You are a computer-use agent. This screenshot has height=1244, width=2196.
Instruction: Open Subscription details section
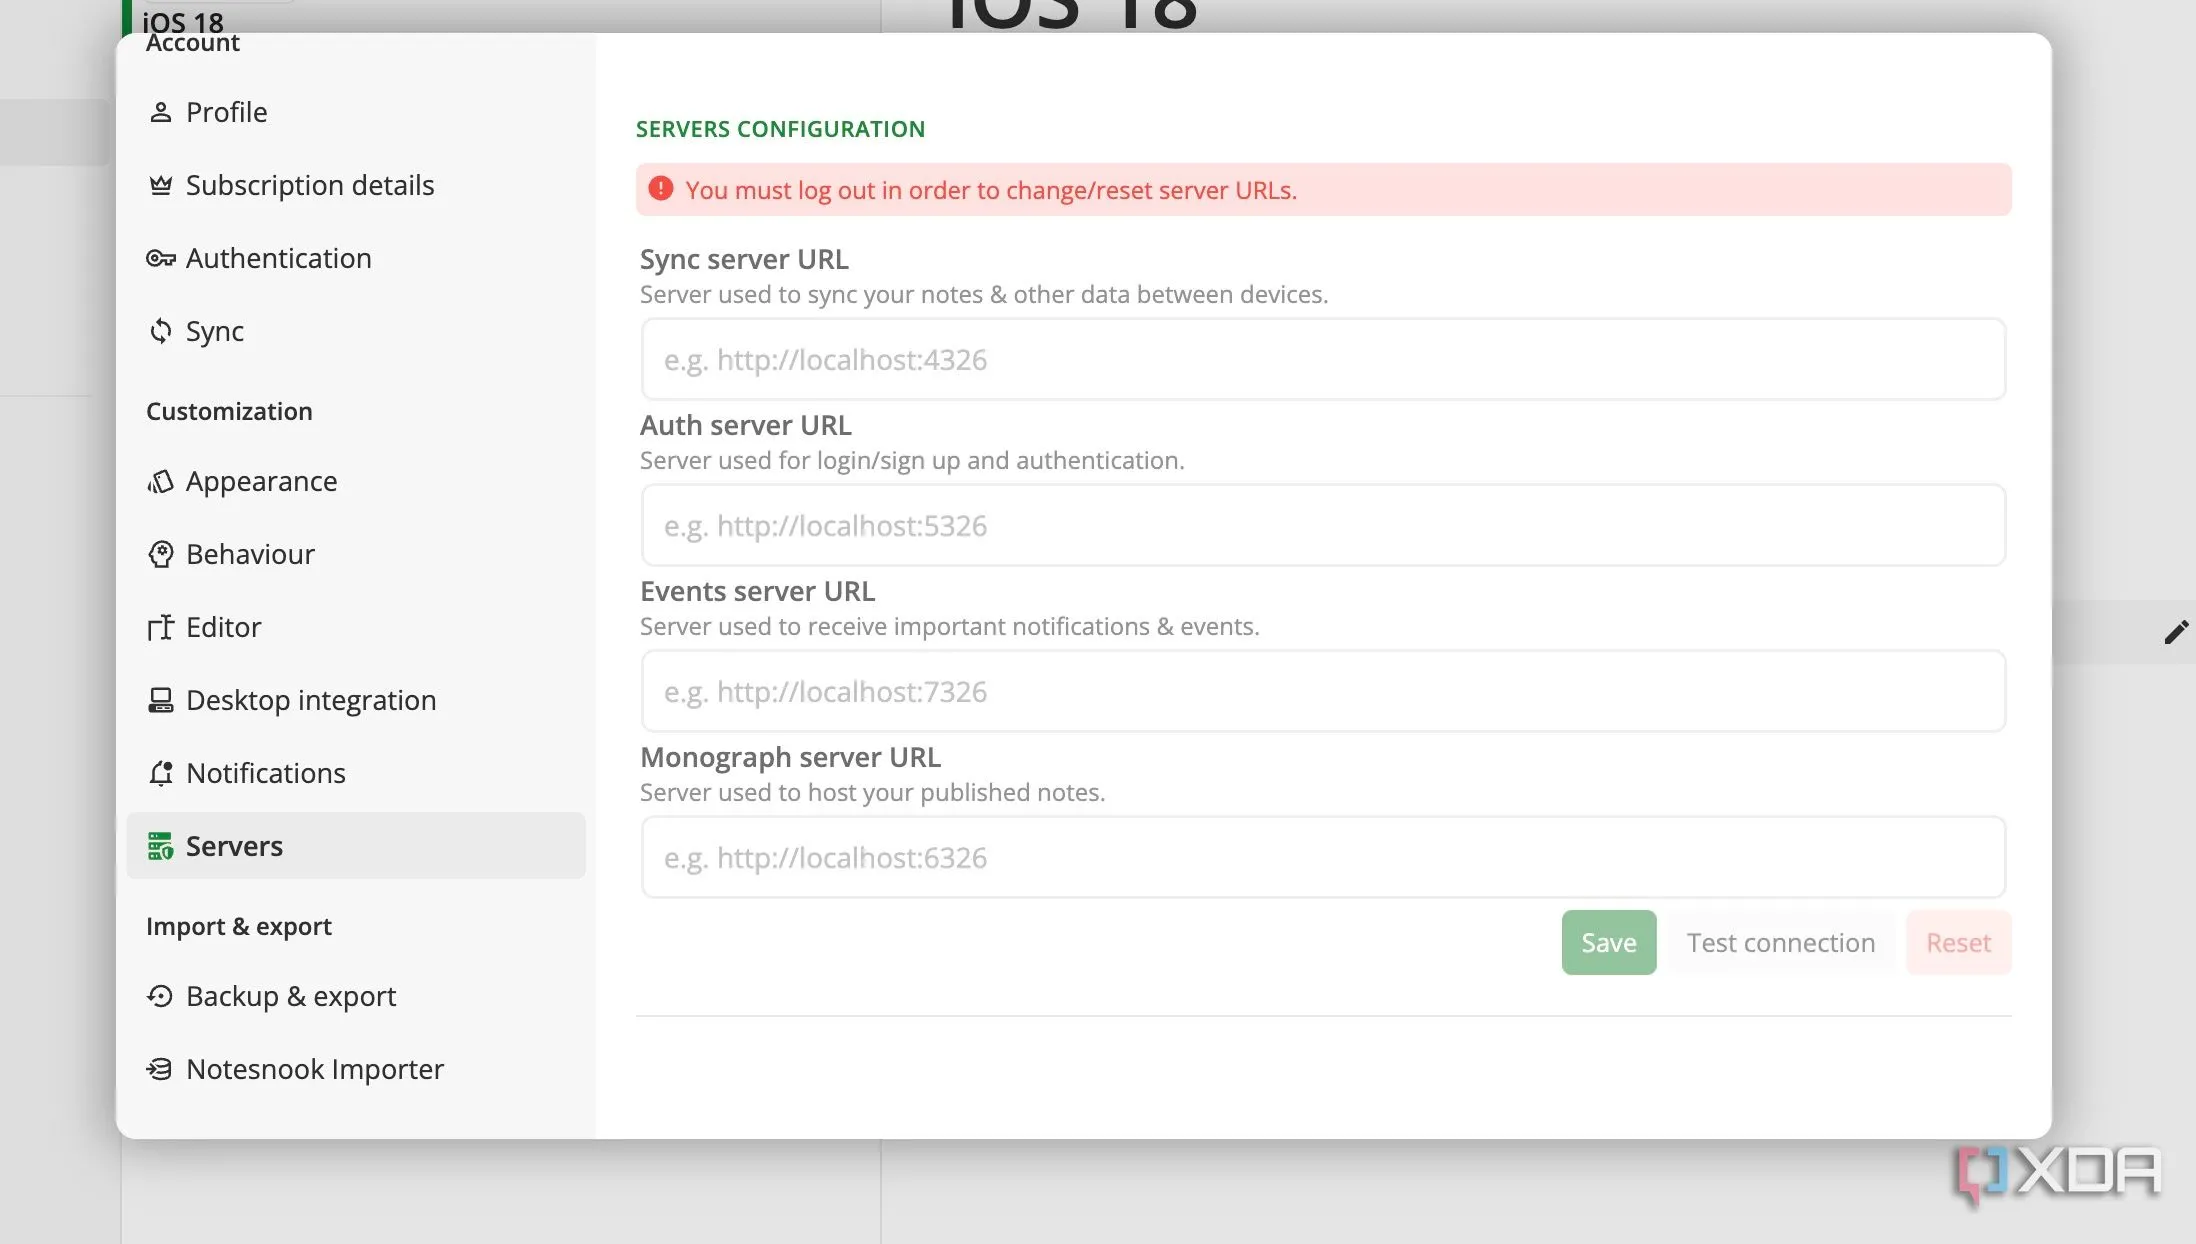(x=356, y=185)
